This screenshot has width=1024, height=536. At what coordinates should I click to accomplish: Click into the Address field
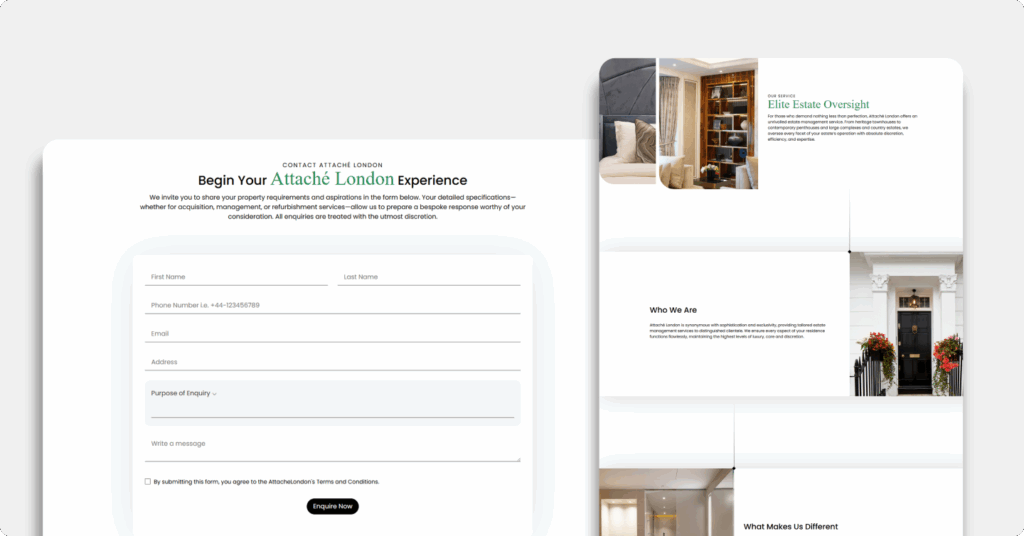click(x=332, y=362)
